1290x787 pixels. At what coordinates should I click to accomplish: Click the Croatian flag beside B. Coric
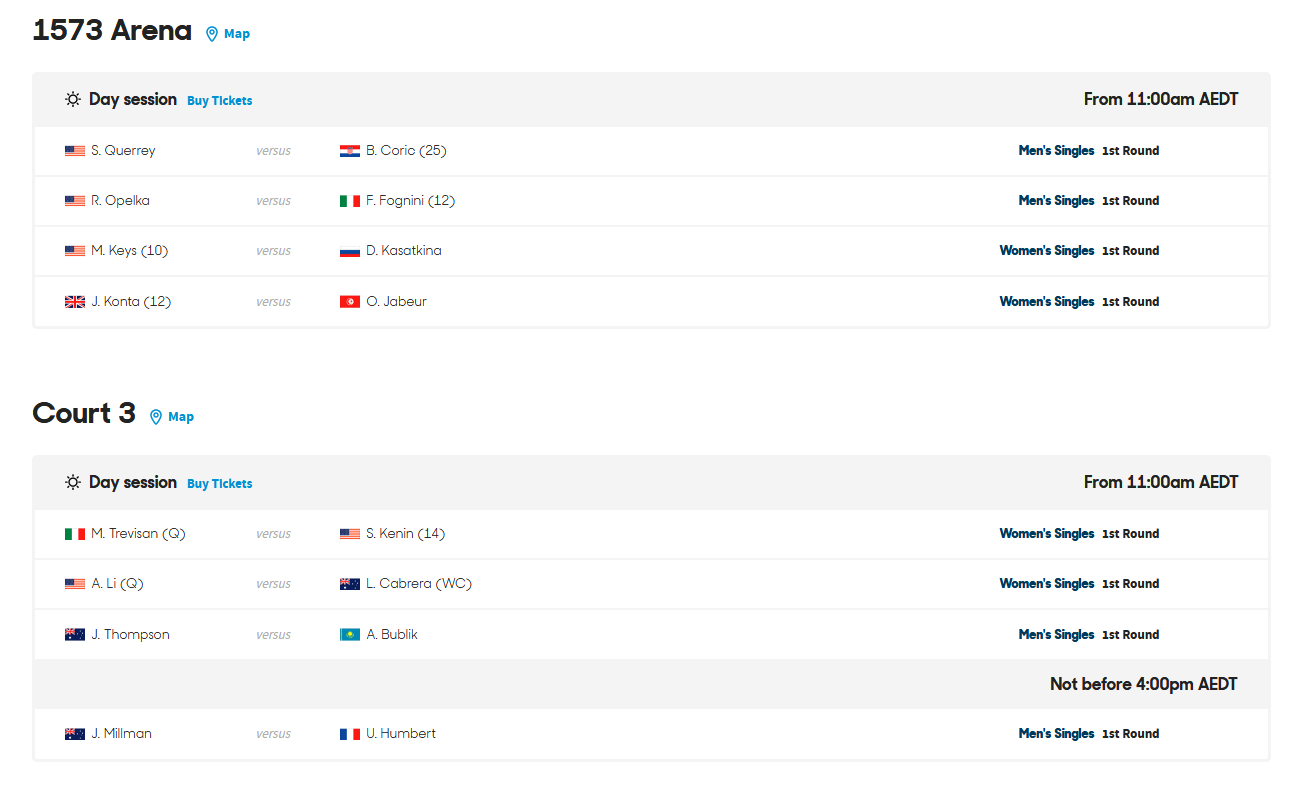pyautogui.click(x=350, y=151)
